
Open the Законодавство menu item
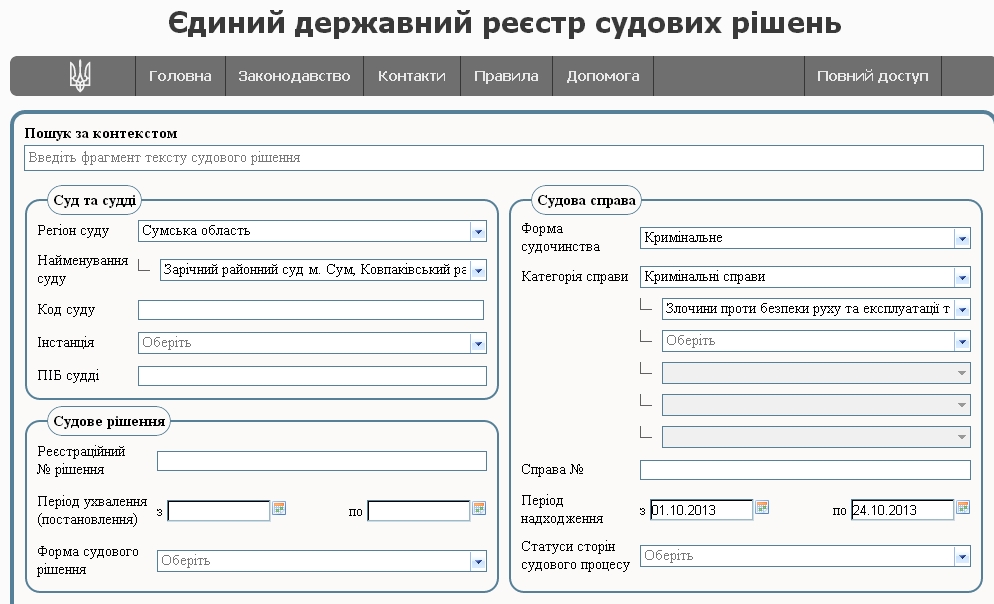(x=294, y=76)
